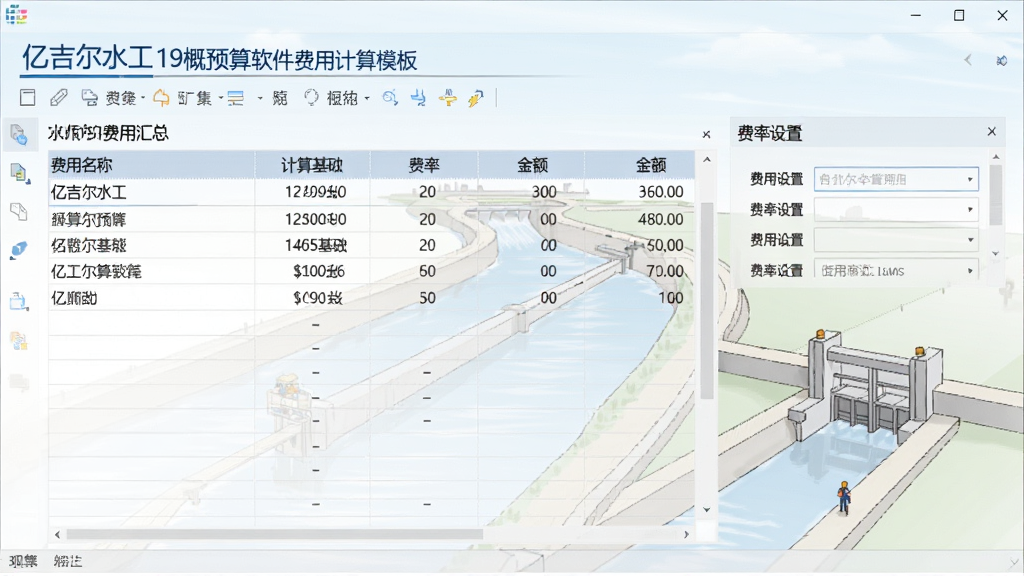1024x576 pixels.
Task: Open the 汇集 toolbar dropdown
Action: (189, 98)
